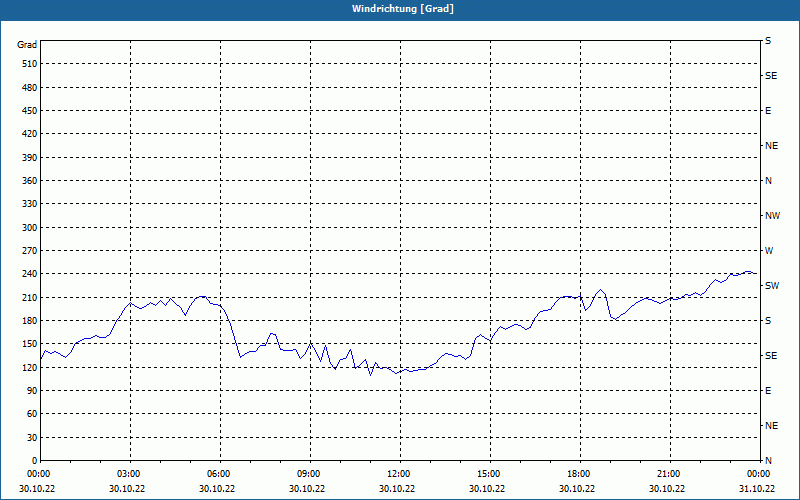Click the y-axis value "90"
Image resolution: width=800 pixels, height=500 pixels.
[32, 391]
